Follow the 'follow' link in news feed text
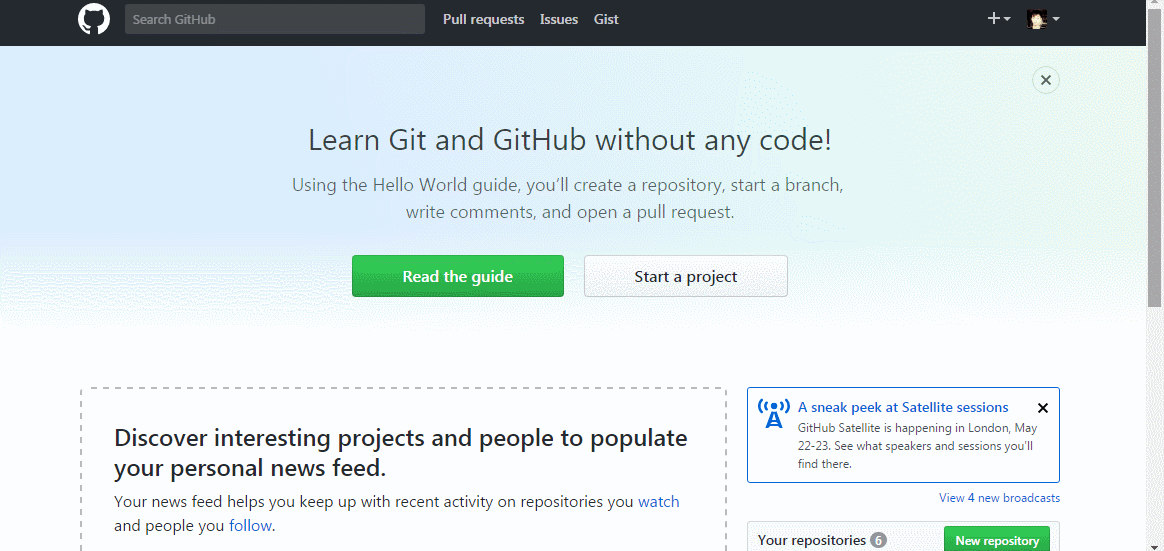The image size is (1164, 551). (251, 526)
